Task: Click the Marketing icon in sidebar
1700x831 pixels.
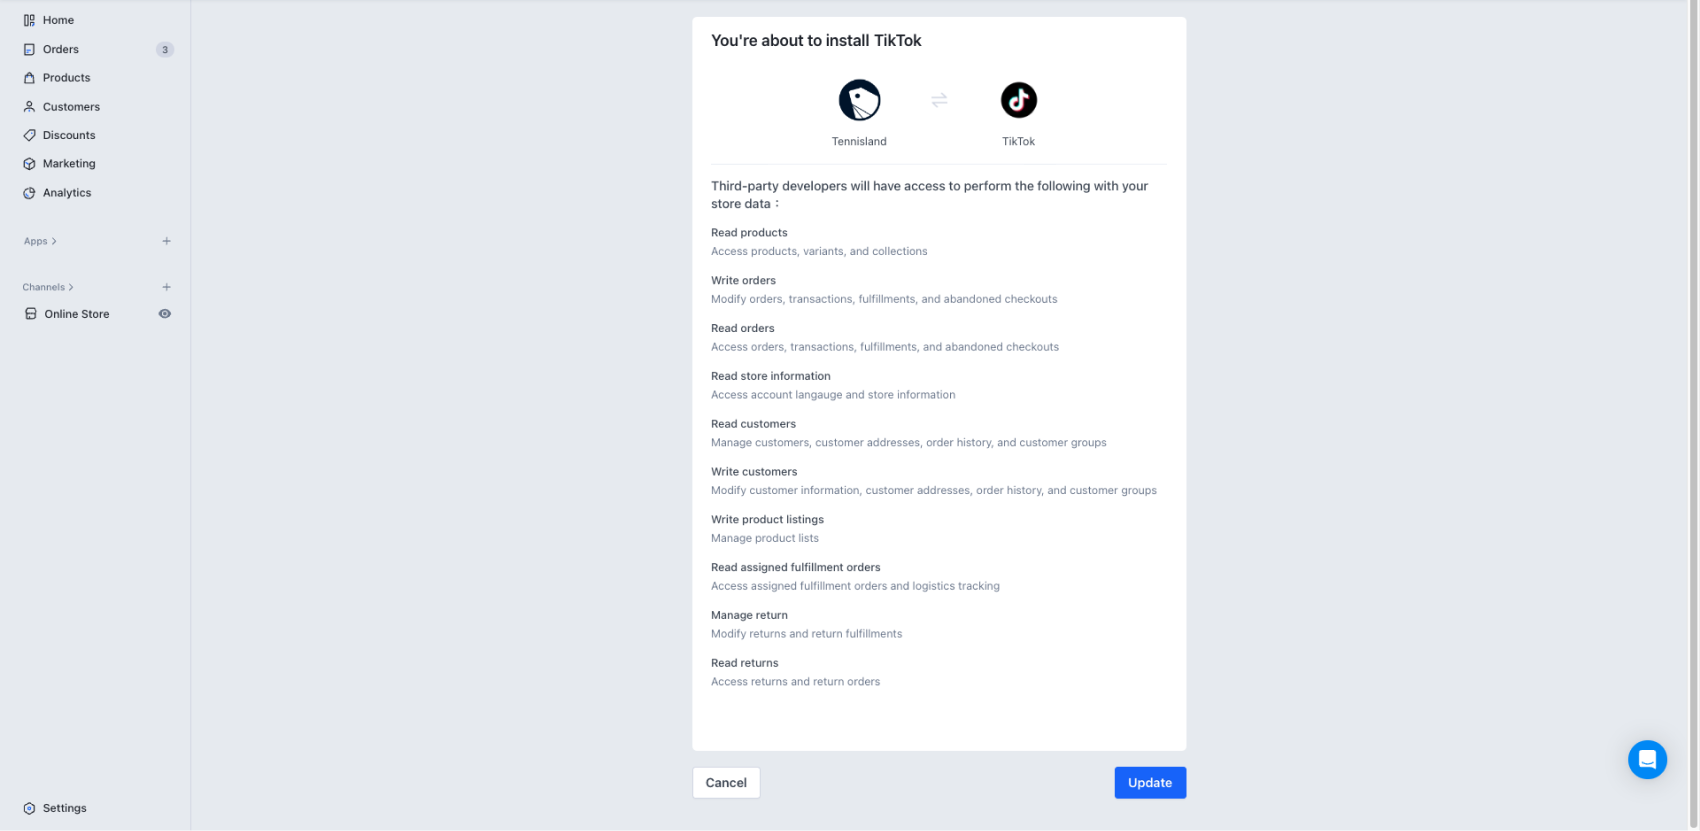Action: click(x=29, y=164)
